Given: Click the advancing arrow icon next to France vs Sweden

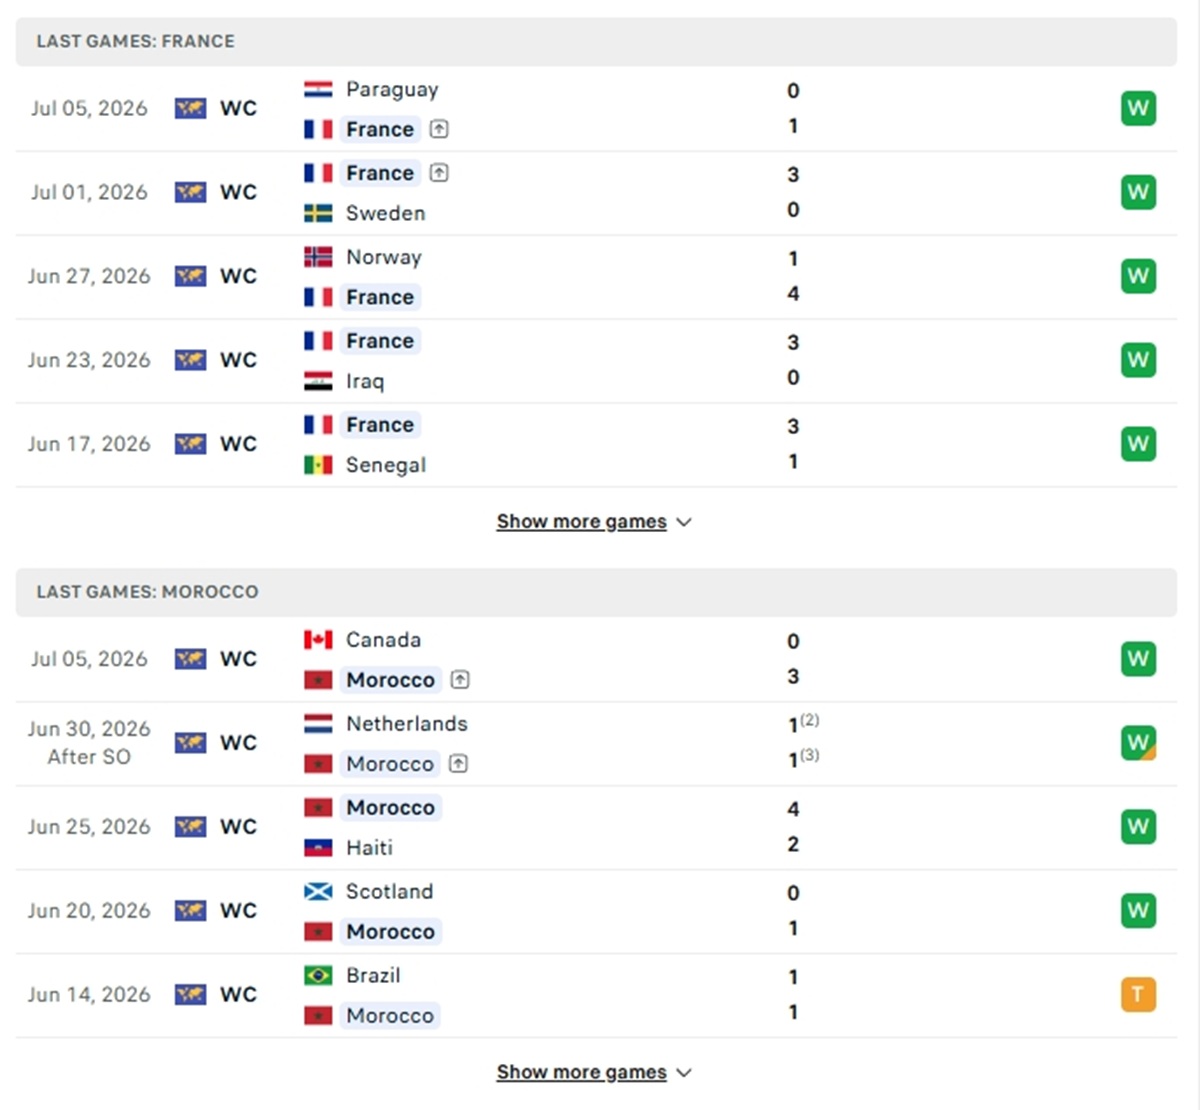Looking at the screenshot, I should (439, 173).
